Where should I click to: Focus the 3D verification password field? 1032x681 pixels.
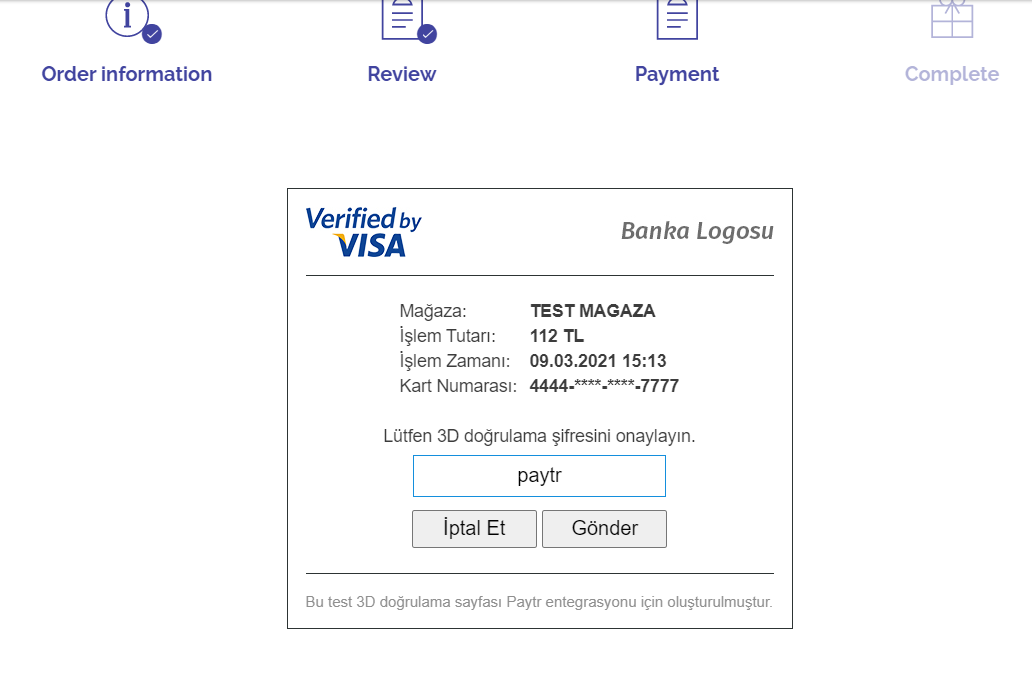[x=539, y=476]
